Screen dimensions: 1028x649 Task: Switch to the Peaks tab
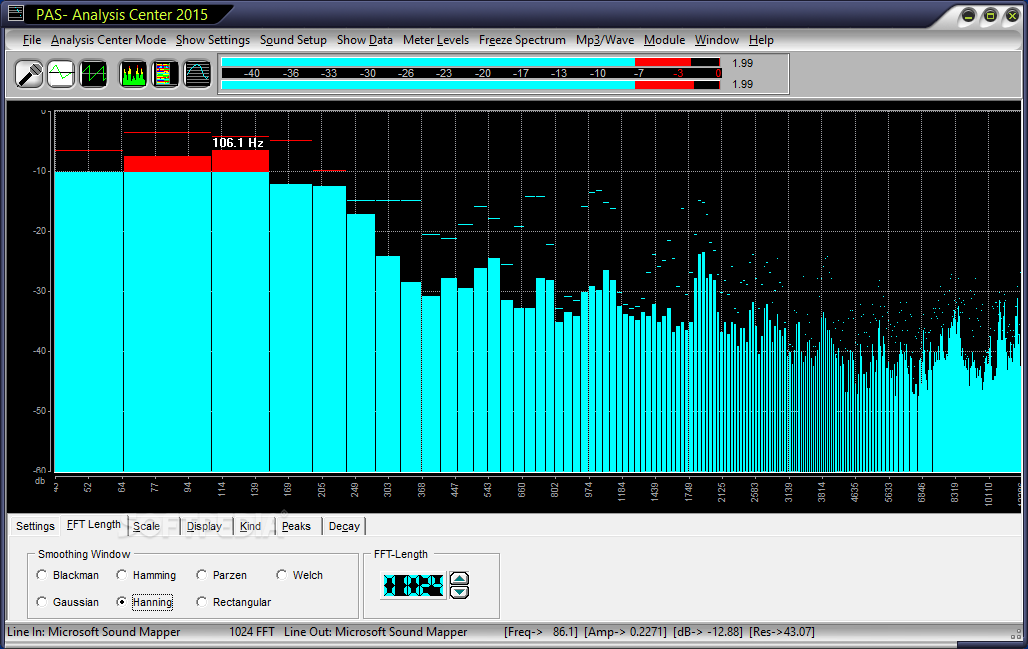click(x=296, y=526)
